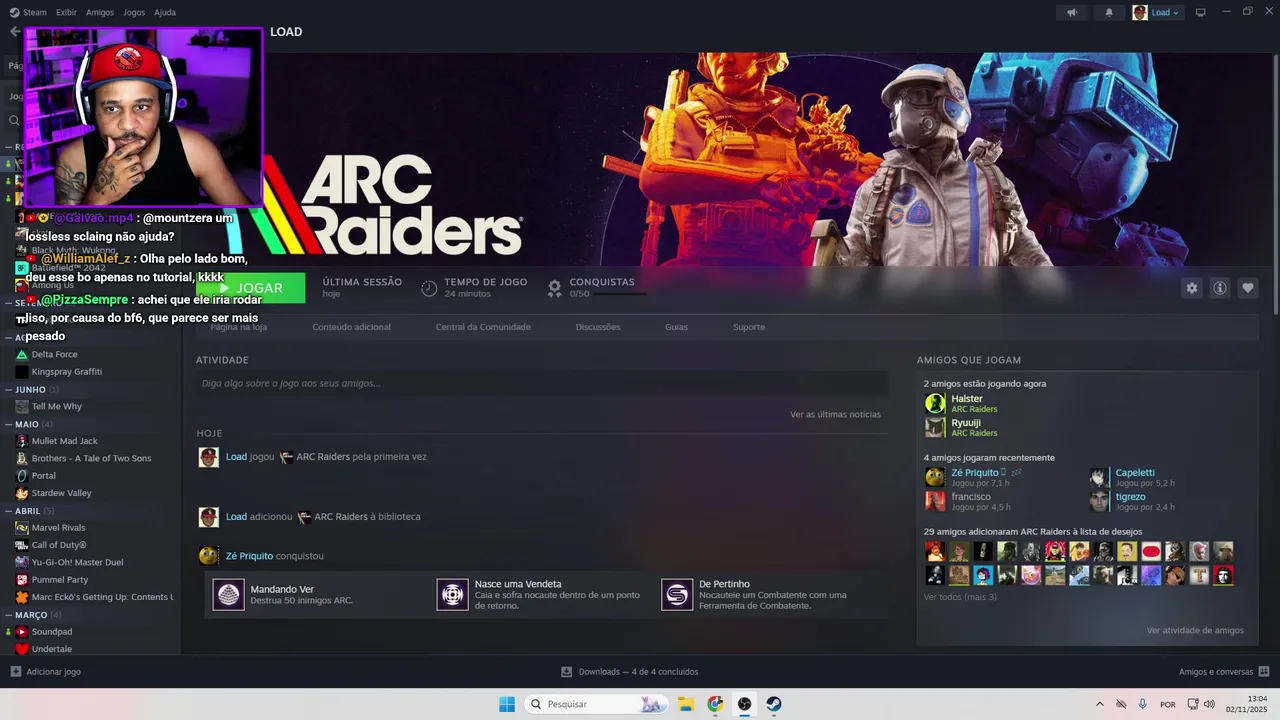Image resolution: width=1280 pixels, height=720 pixels.
Task: Open friend Capeletti's profile
Action: 1135,472
